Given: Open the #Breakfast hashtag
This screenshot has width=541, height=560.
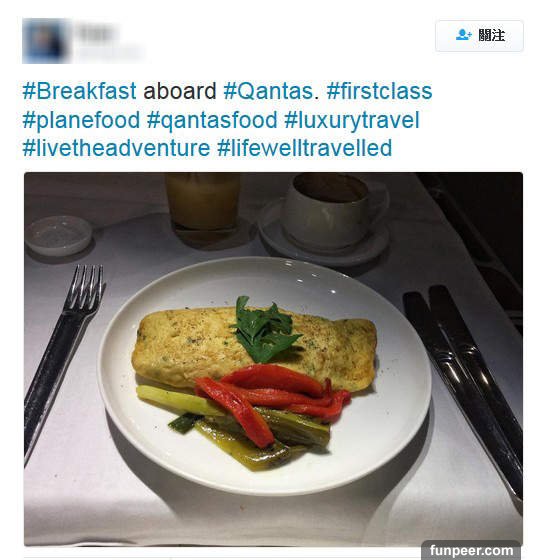Looking at the screenshot, I should (79, 91).
